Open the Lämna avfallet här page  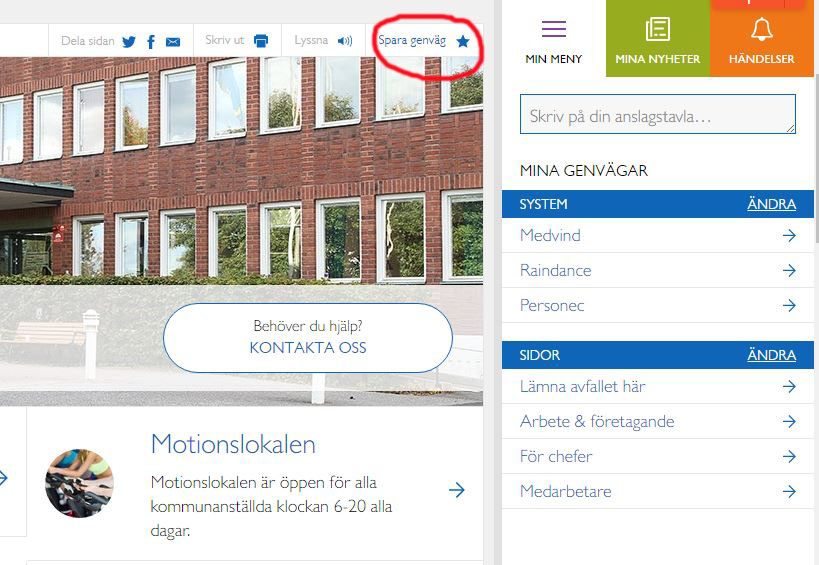[658, 386]
